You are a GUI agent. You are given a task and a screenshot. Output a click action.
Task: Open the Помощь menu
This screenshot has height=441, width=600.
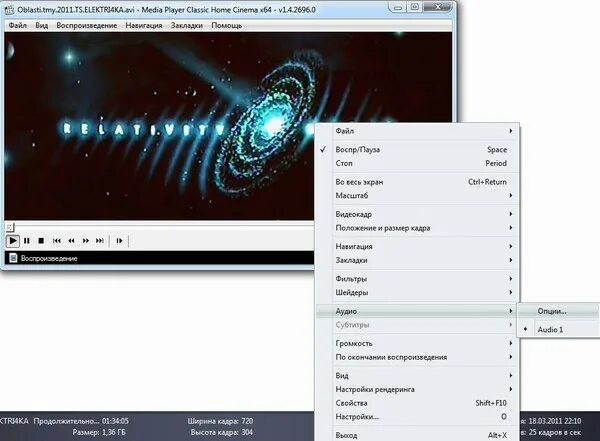coord(227,26)
